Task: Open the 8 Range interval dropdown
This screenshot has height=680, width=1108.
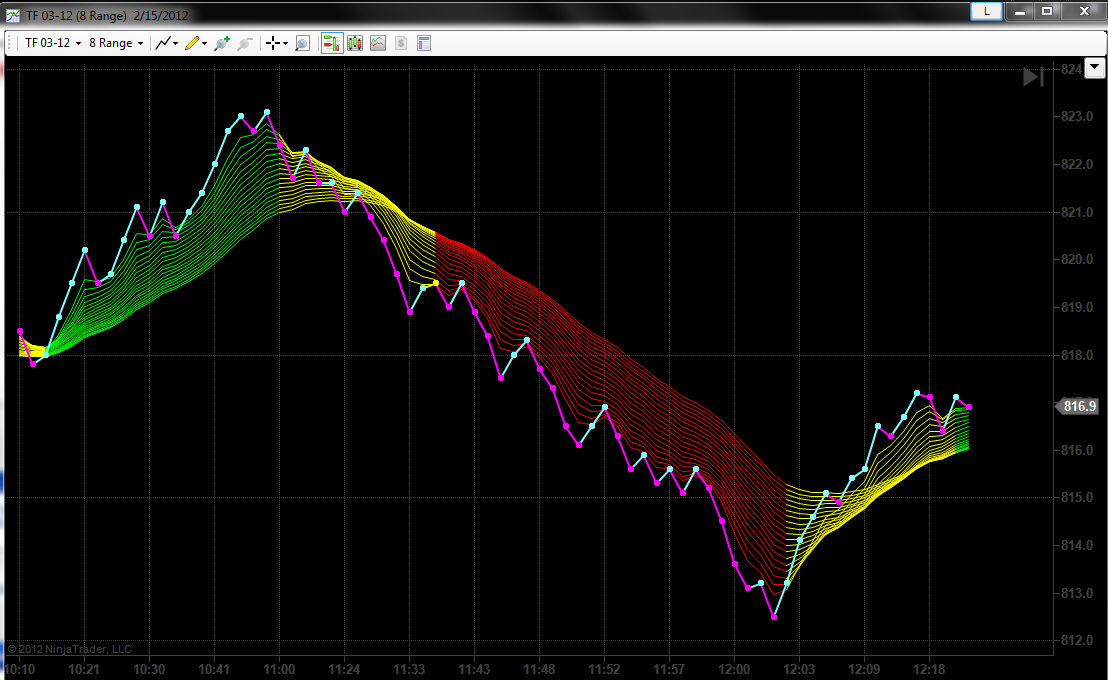Action: (x=116, y=43)
